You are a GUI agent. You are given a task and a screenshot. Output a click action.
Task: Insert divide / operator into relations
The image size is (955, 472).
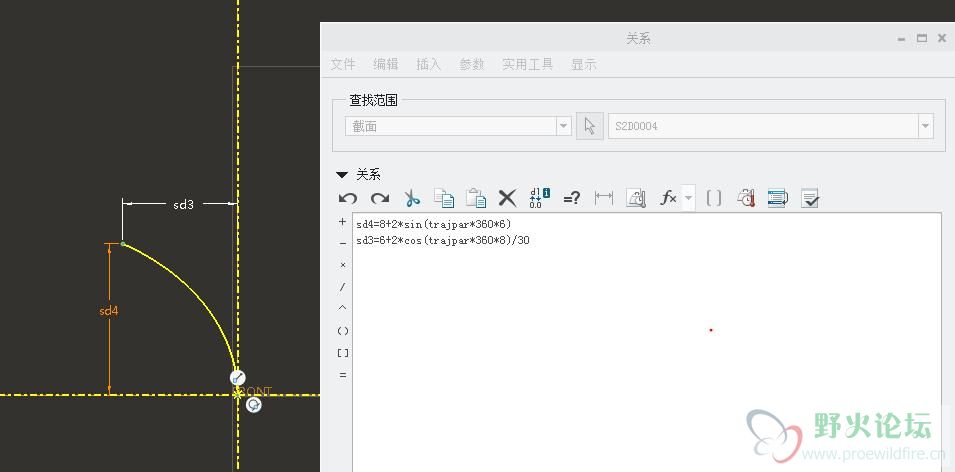342,287
